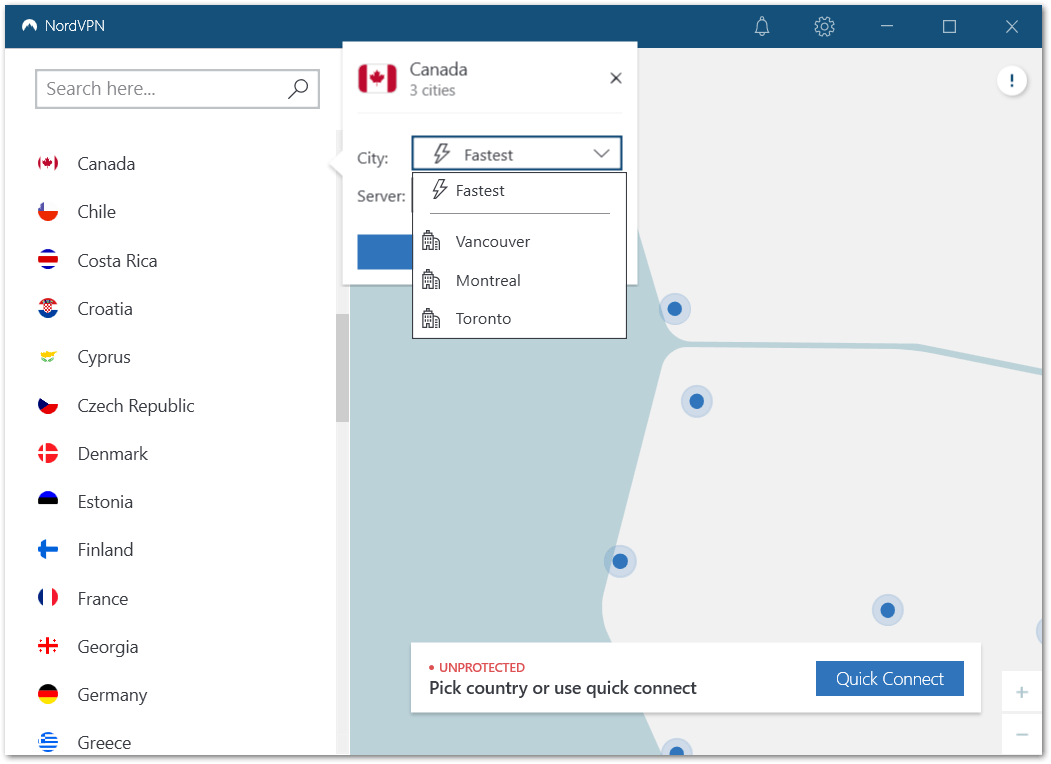Click the City dropdown chevron arrow

coord(601,153)
